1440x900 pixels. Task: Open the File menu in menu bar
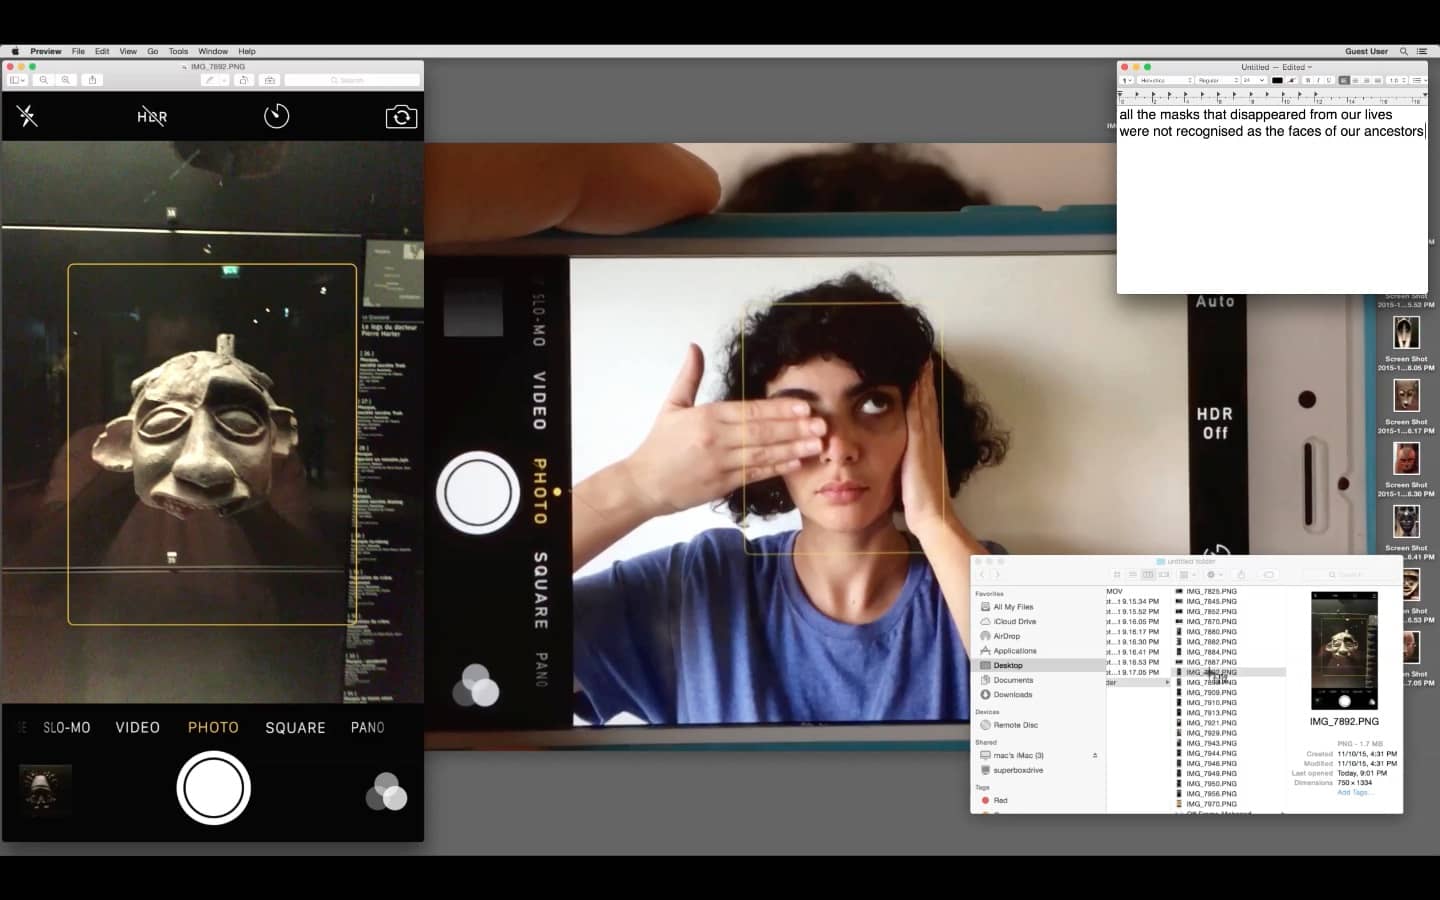tap(78, 51)
